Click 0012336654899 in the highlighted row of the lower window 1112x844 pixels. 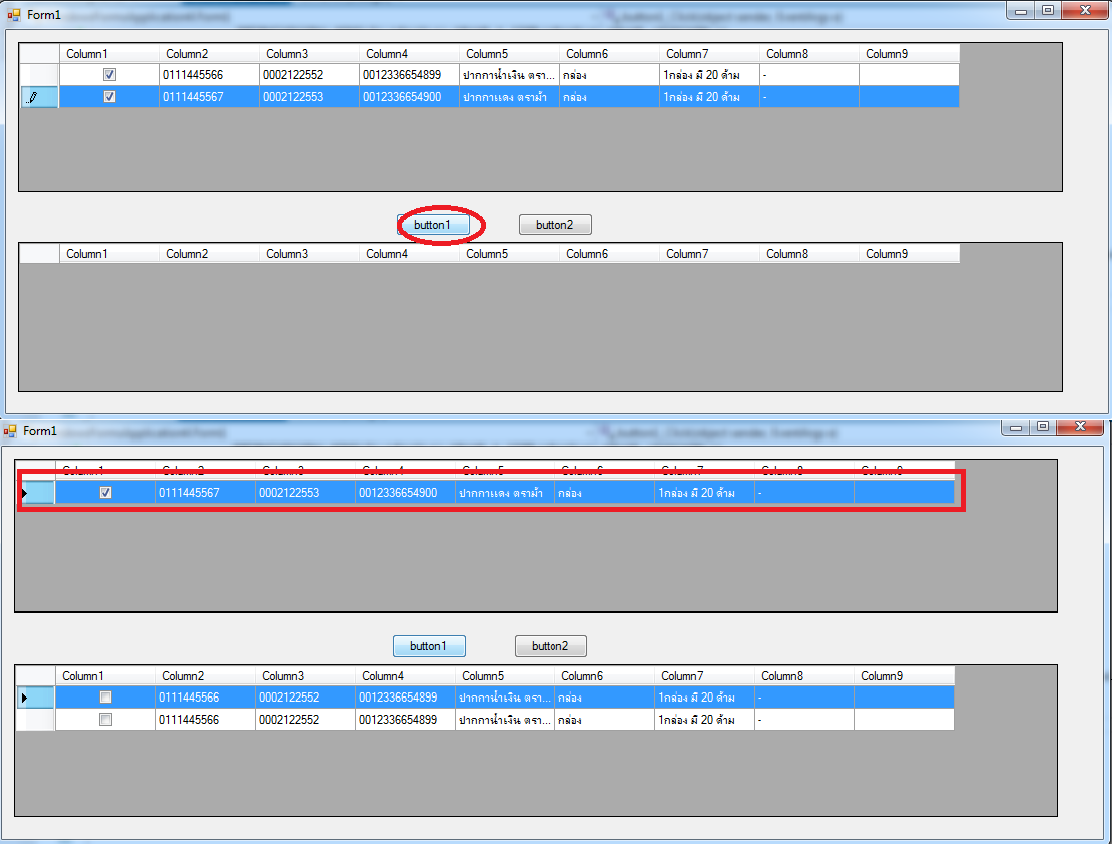pos(405,698)
